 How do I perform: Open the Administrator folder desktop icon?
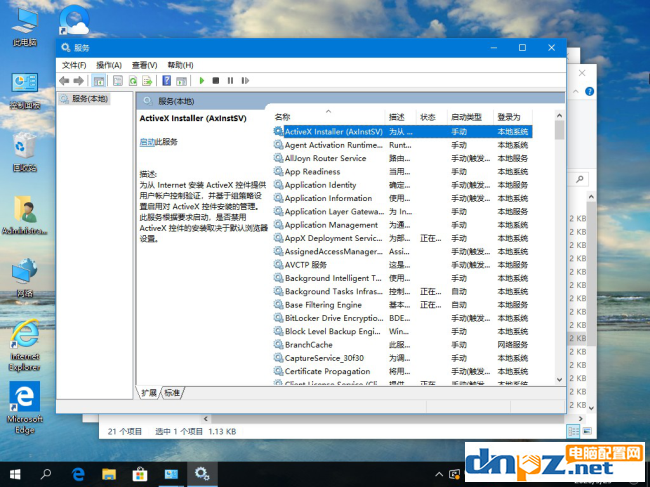(x=24, y=215)
